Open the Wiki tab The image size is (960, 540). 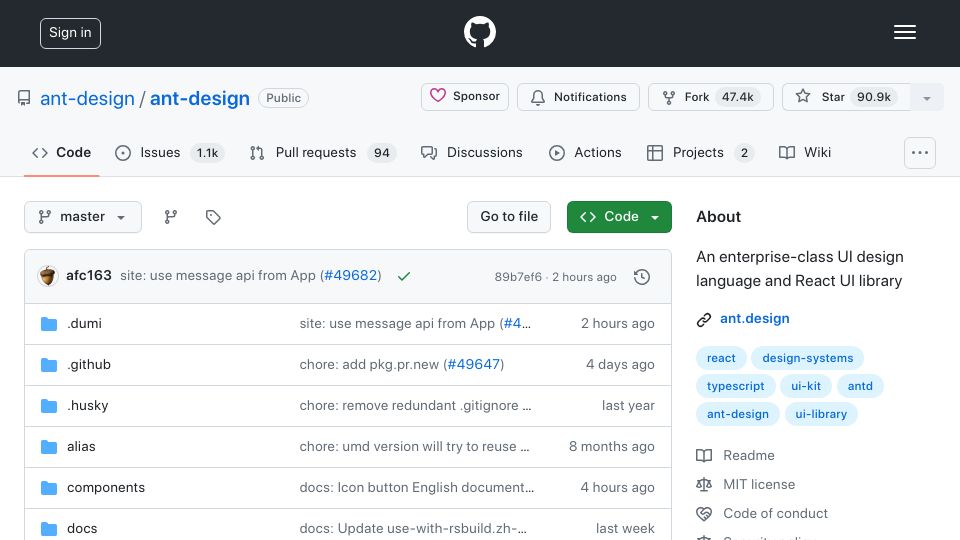(804, 152)
